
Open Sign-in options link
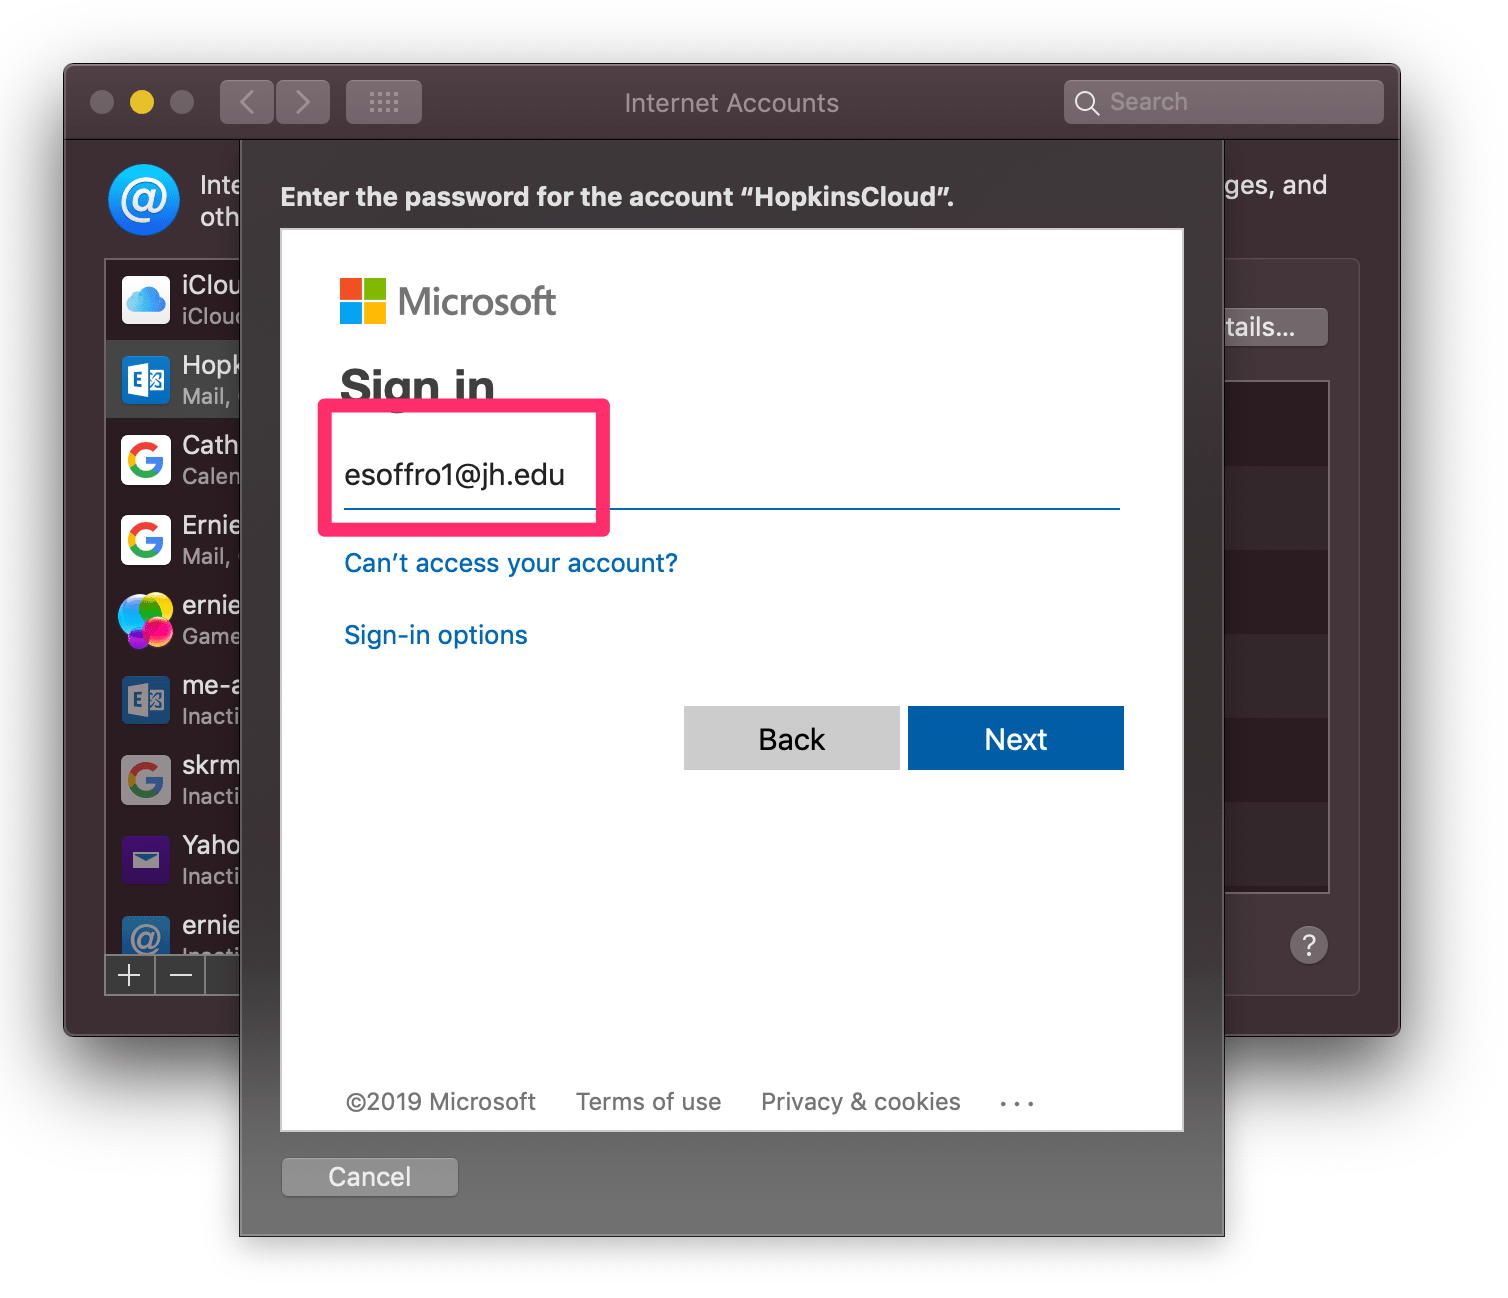436,635
